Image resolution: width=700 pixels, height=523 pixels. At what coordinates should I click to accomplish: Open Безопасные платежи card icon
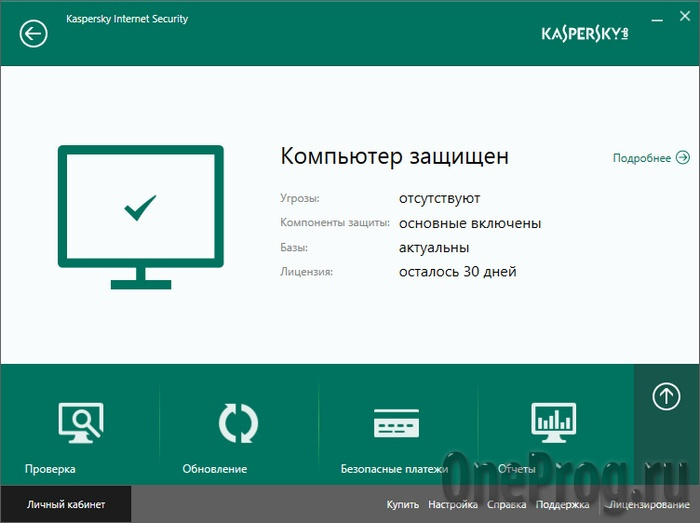click(x=396, y=423)
